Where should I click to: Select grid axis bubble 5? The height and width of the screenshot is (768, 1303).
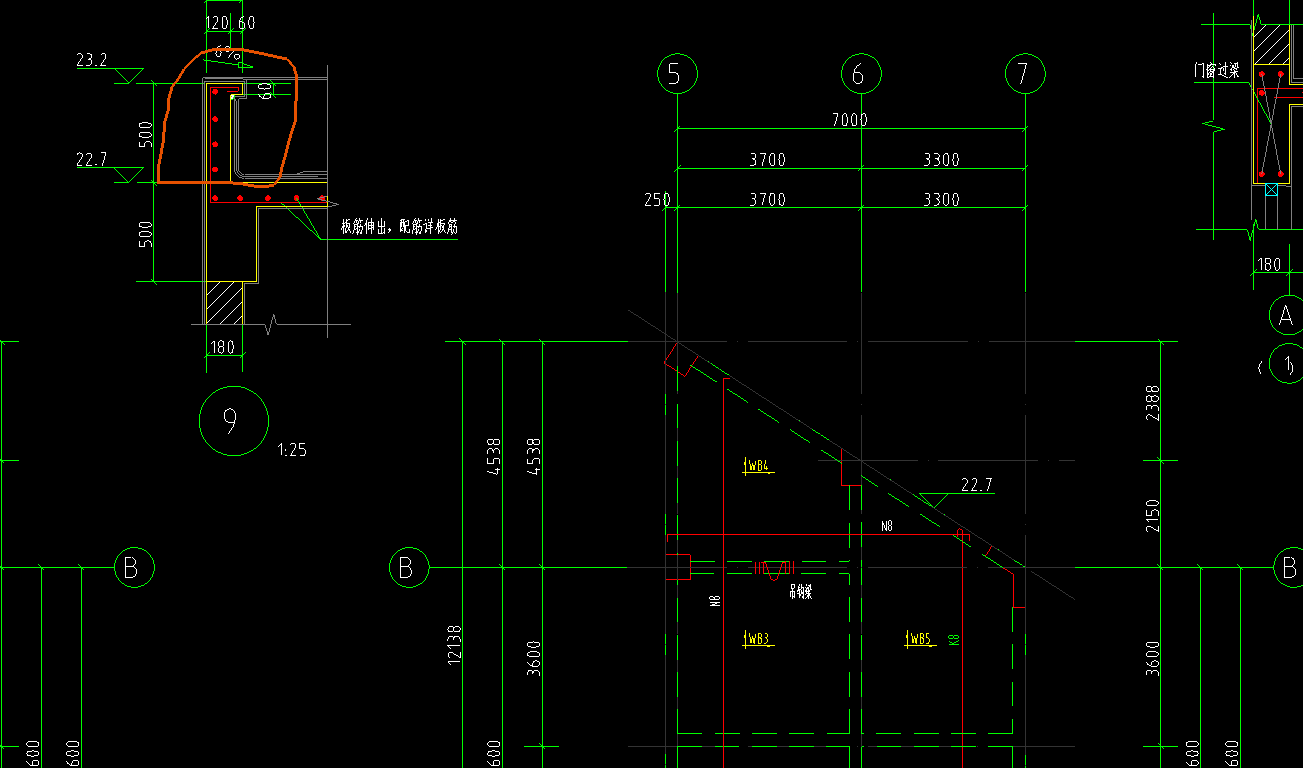point(677,74)
